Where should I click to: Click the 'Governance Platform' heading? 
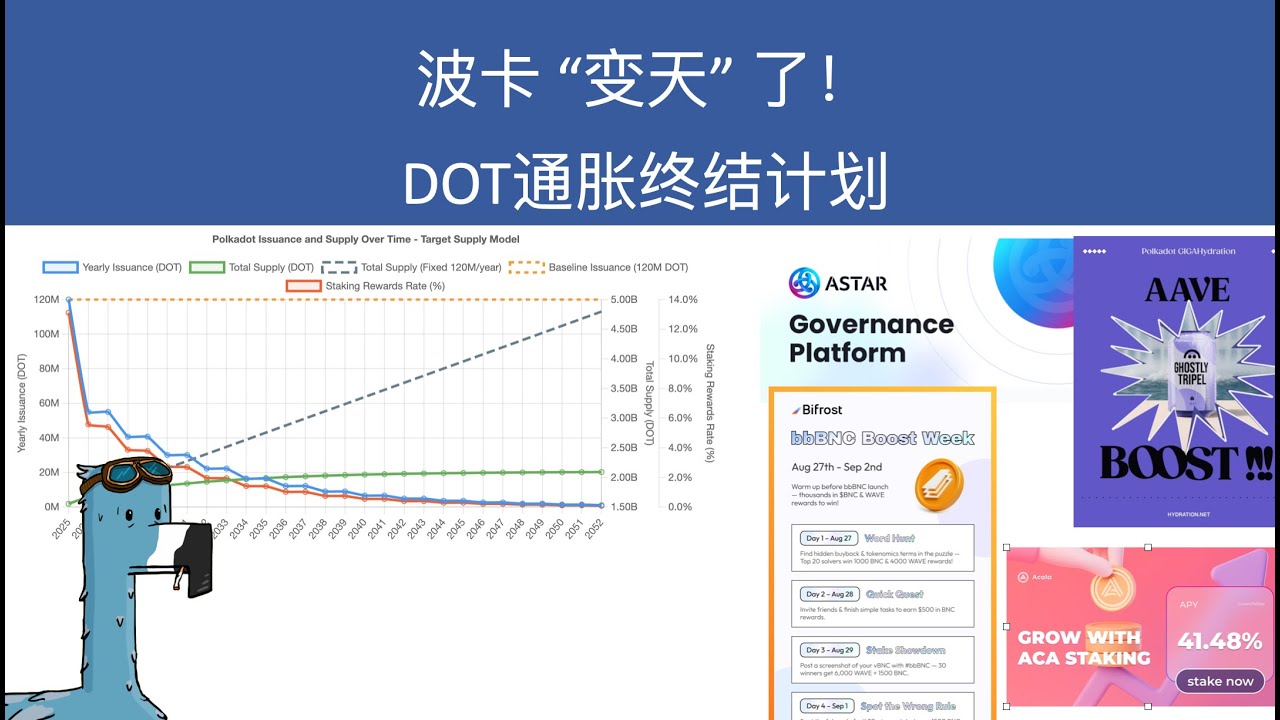[x=871, y=338]
